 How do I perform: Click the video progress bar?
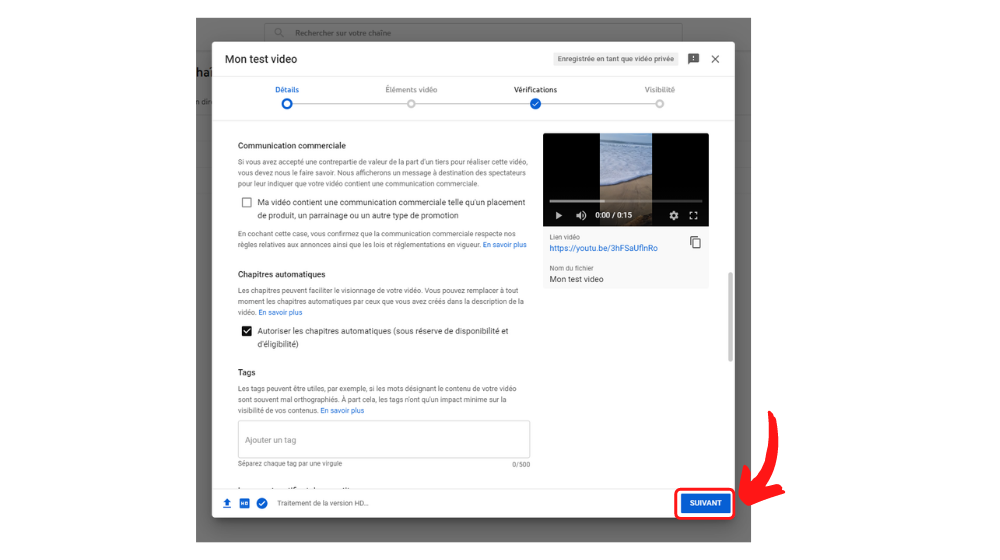pyautogui.click(x=626, y=201)
